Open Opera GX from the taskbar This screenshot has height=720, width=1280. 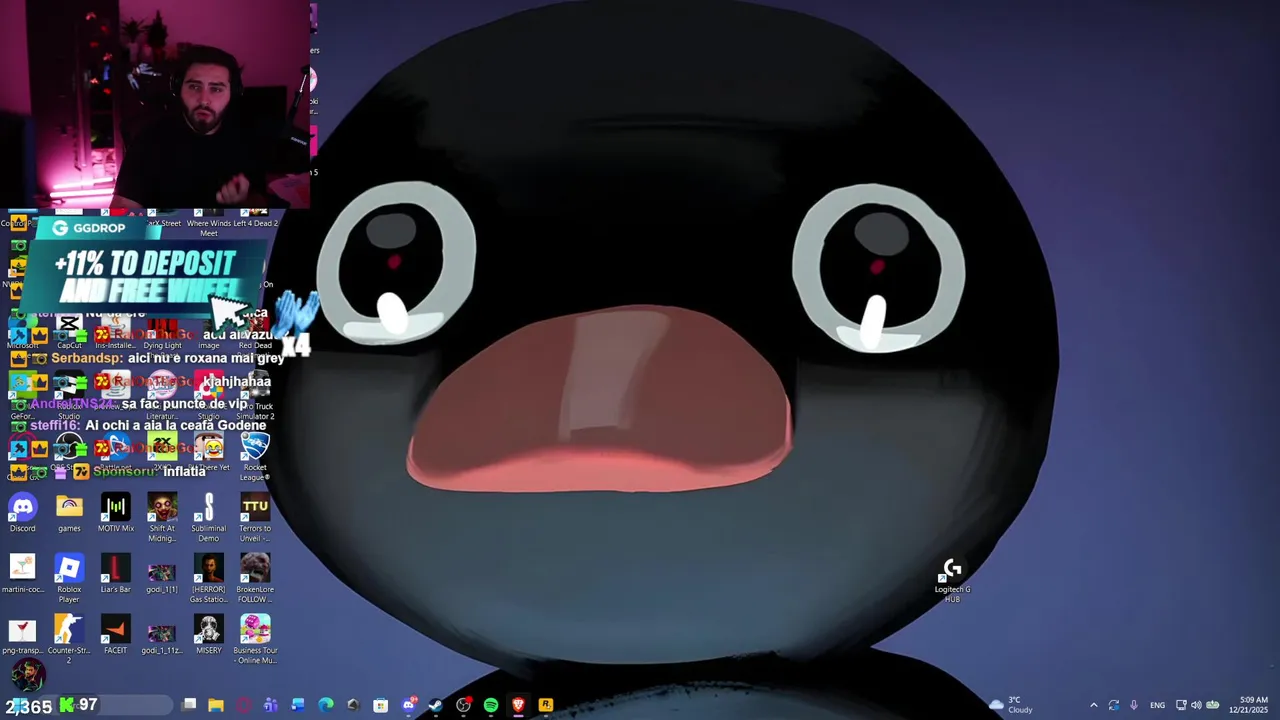click(243, 705)
